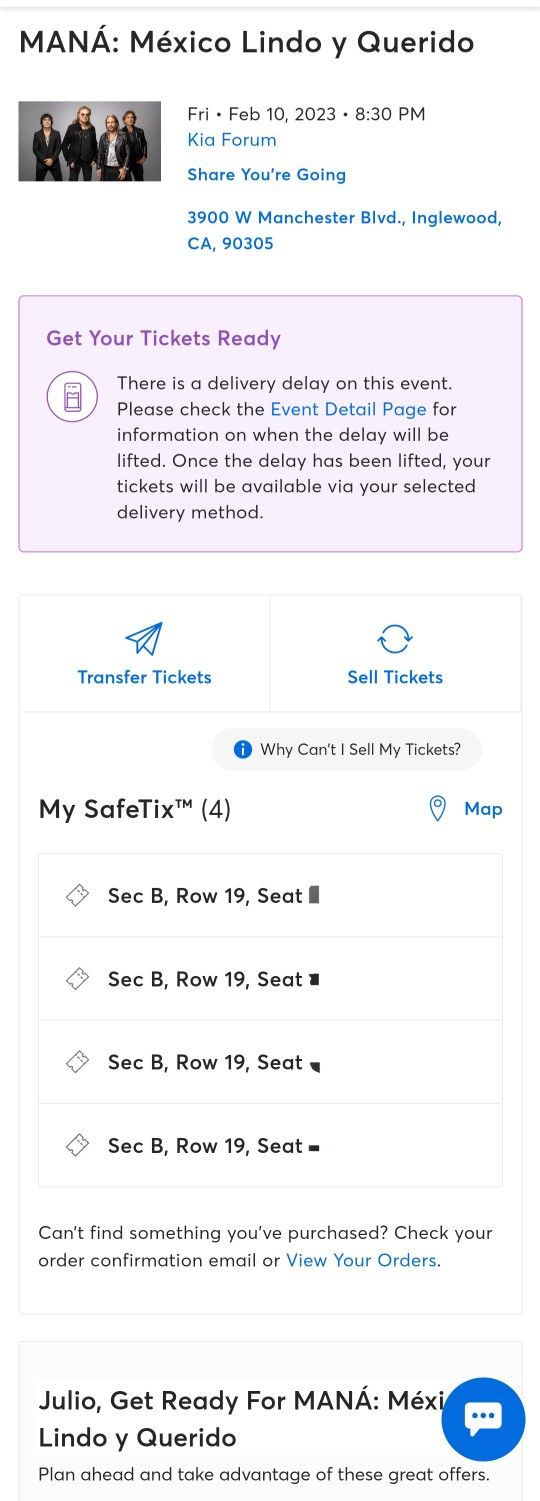Screen dimensions: 540x1501
Task: Select the Transfer Tickets label
Action: click(x=145, y=677)
